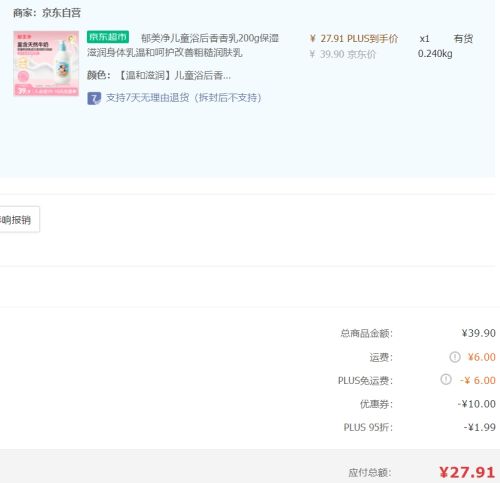
Task: Click the info icon next to 运费
Action: pos(455,357)
